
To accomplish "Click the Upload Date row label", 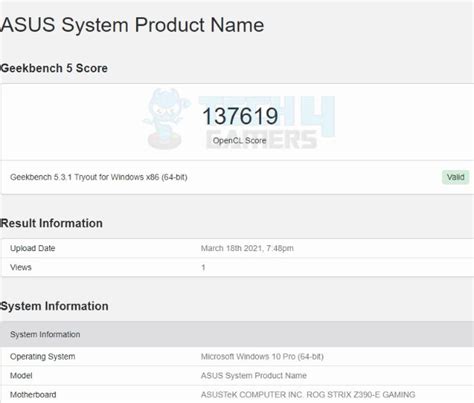I will pyautogui.click(x=33, y=248).
